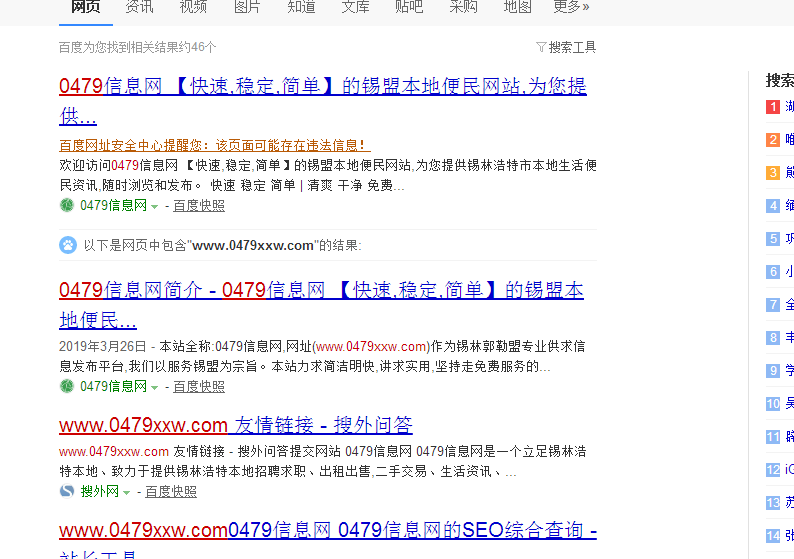Click hot search rank 2 badge

pos(773,140)
